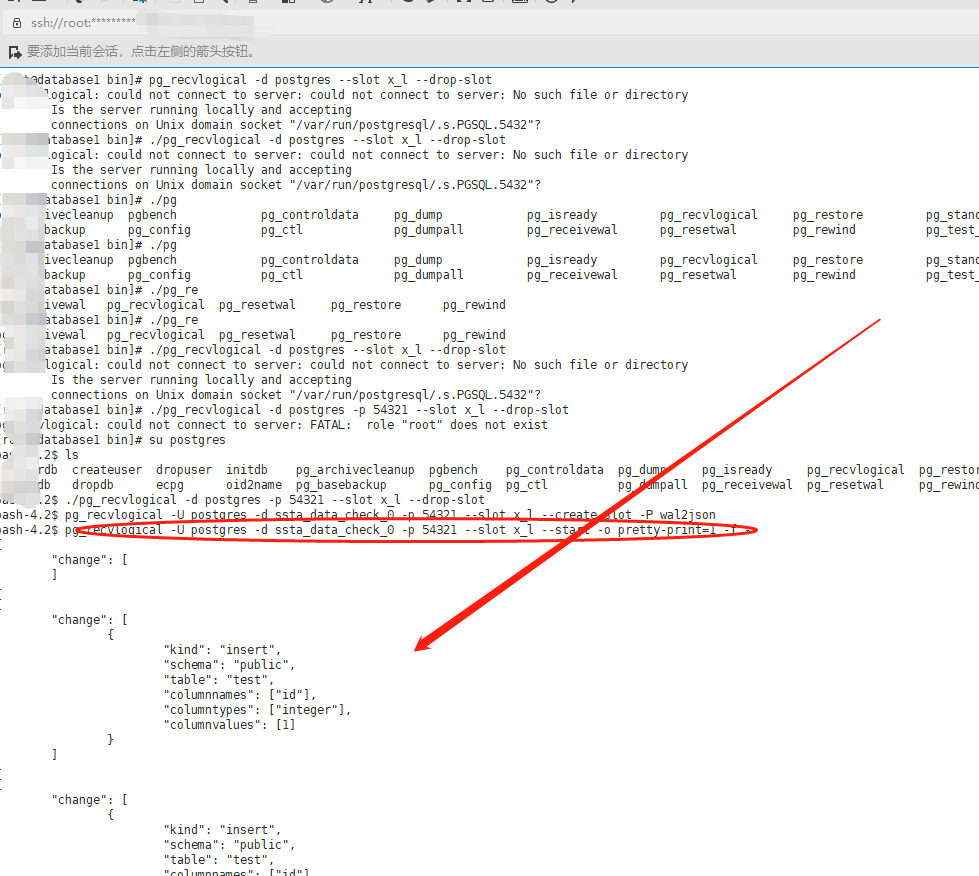Click the add-current-session arrow icon
The width and height of the screenshot is (979, 876).
point(14,52)
